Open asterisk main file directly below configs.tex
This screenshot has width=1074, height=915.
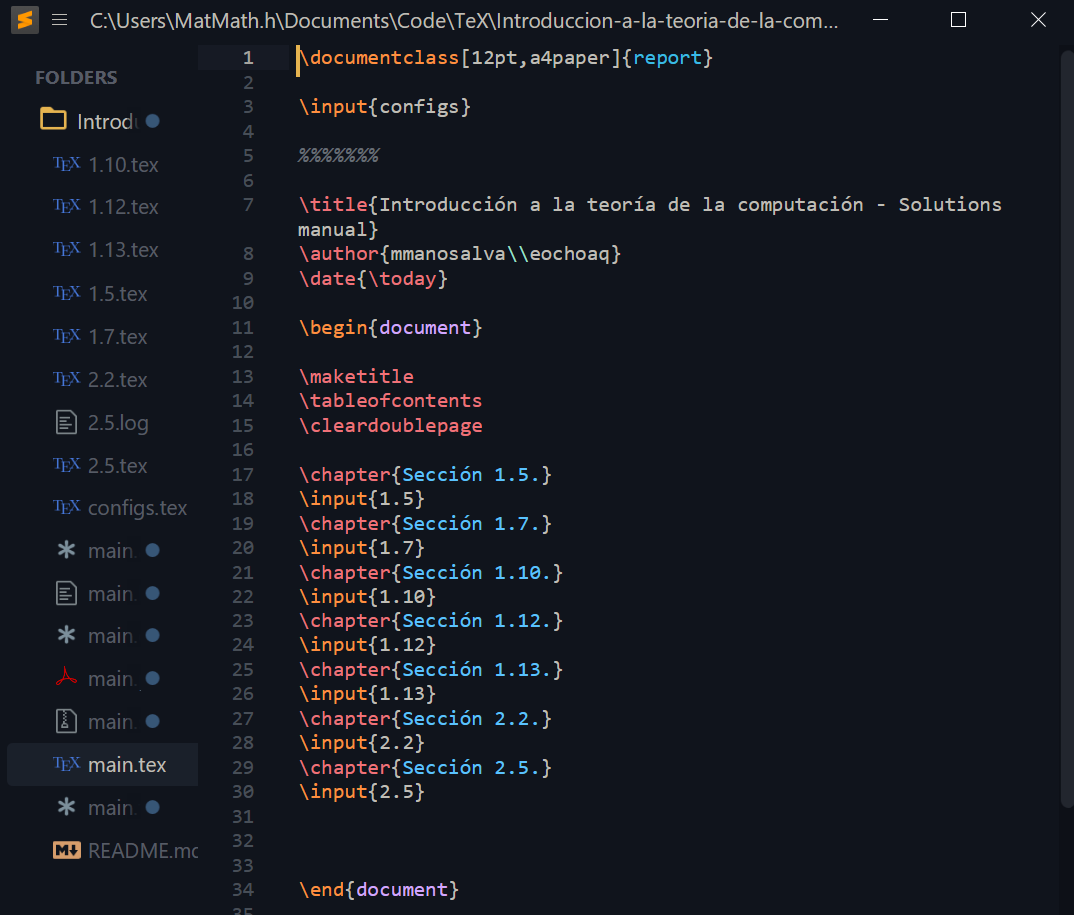pos(112,550)
